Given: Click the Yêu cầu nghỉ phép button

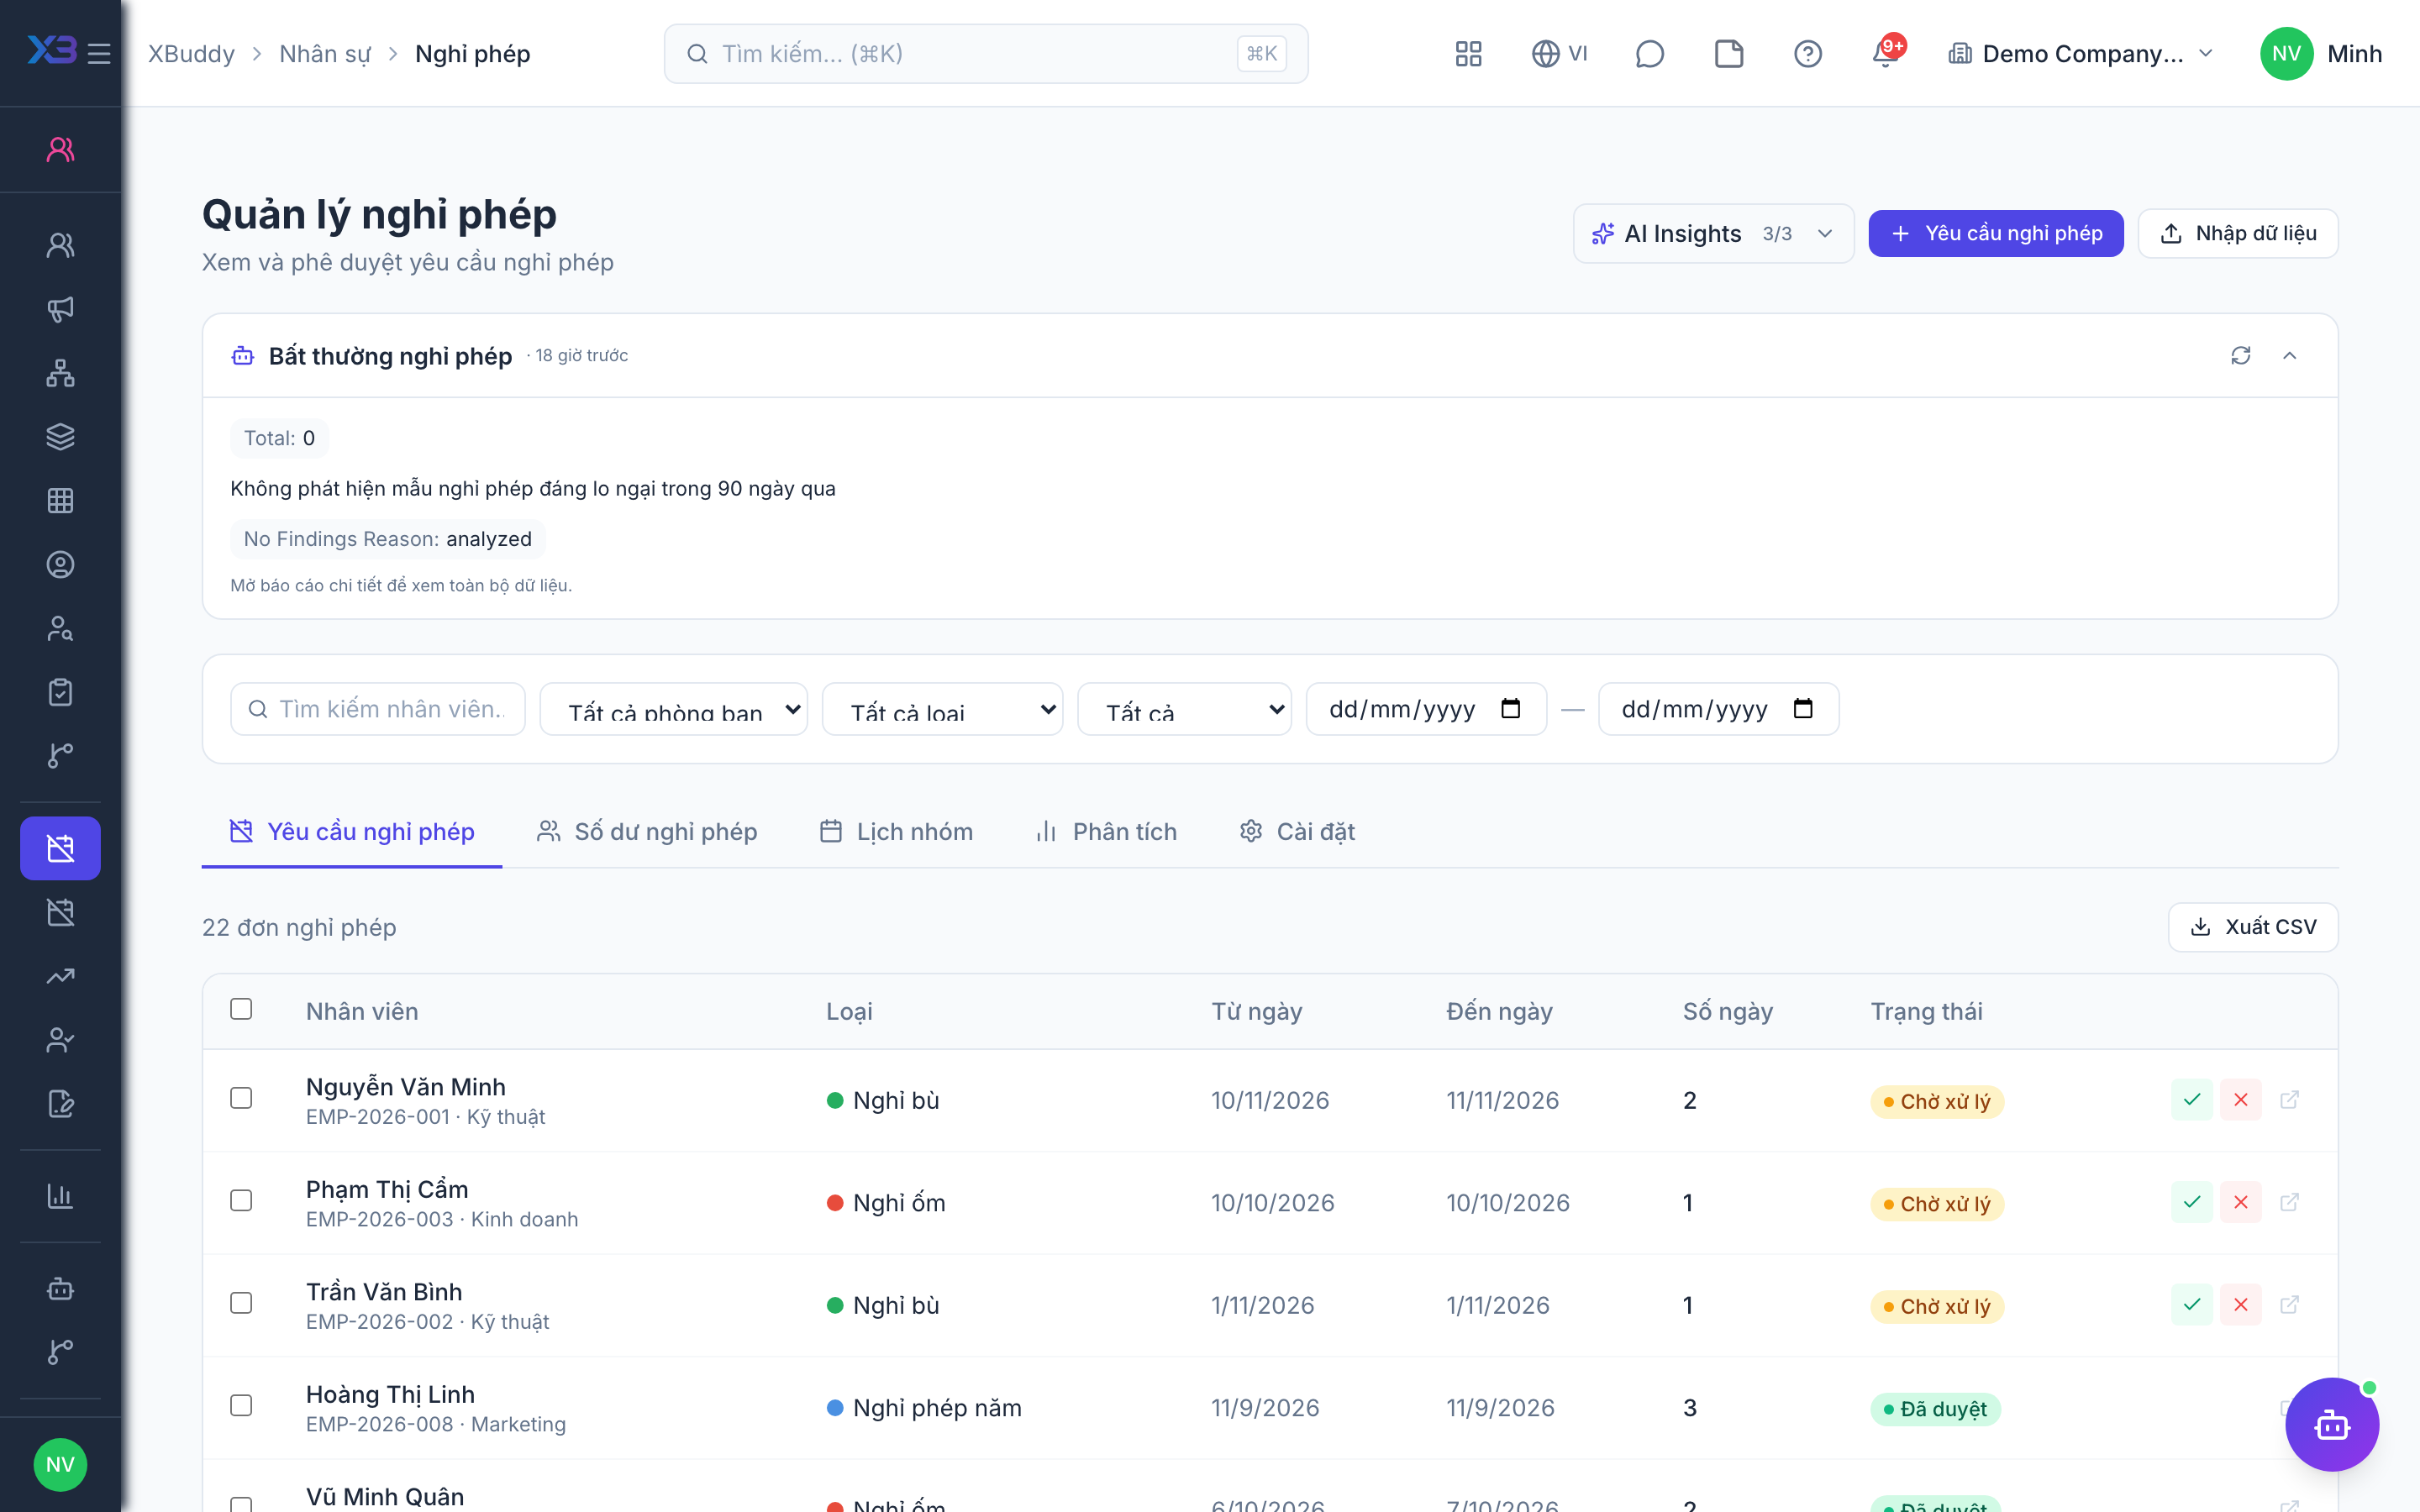Looking at the screenshot, I should click(1995, 234).
